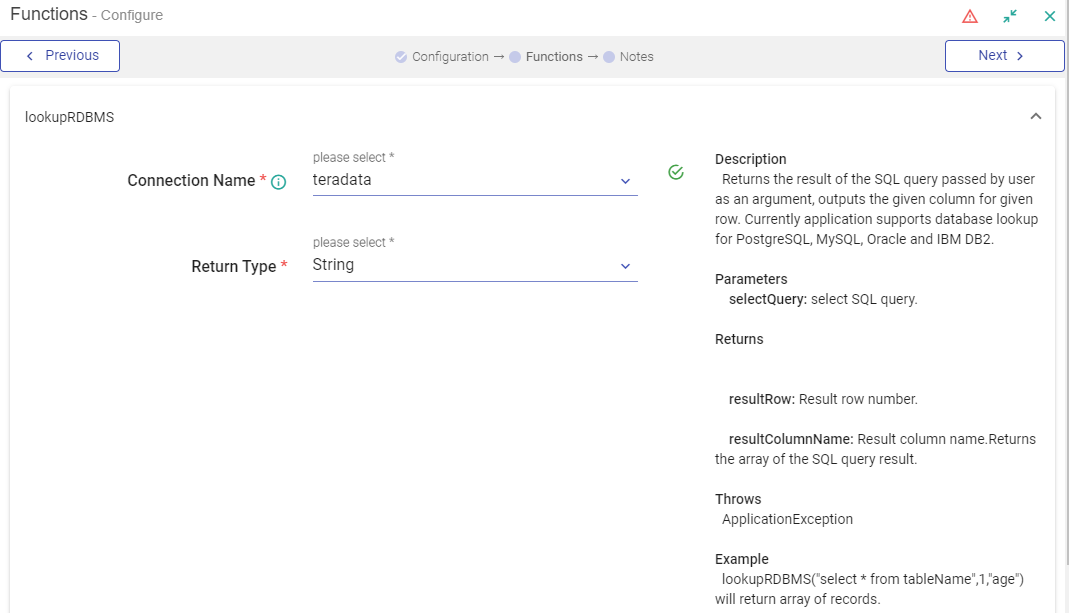Select the Configuration wizard step
1069x613 pixels.
pyautogui.click(x=442, y=57)
